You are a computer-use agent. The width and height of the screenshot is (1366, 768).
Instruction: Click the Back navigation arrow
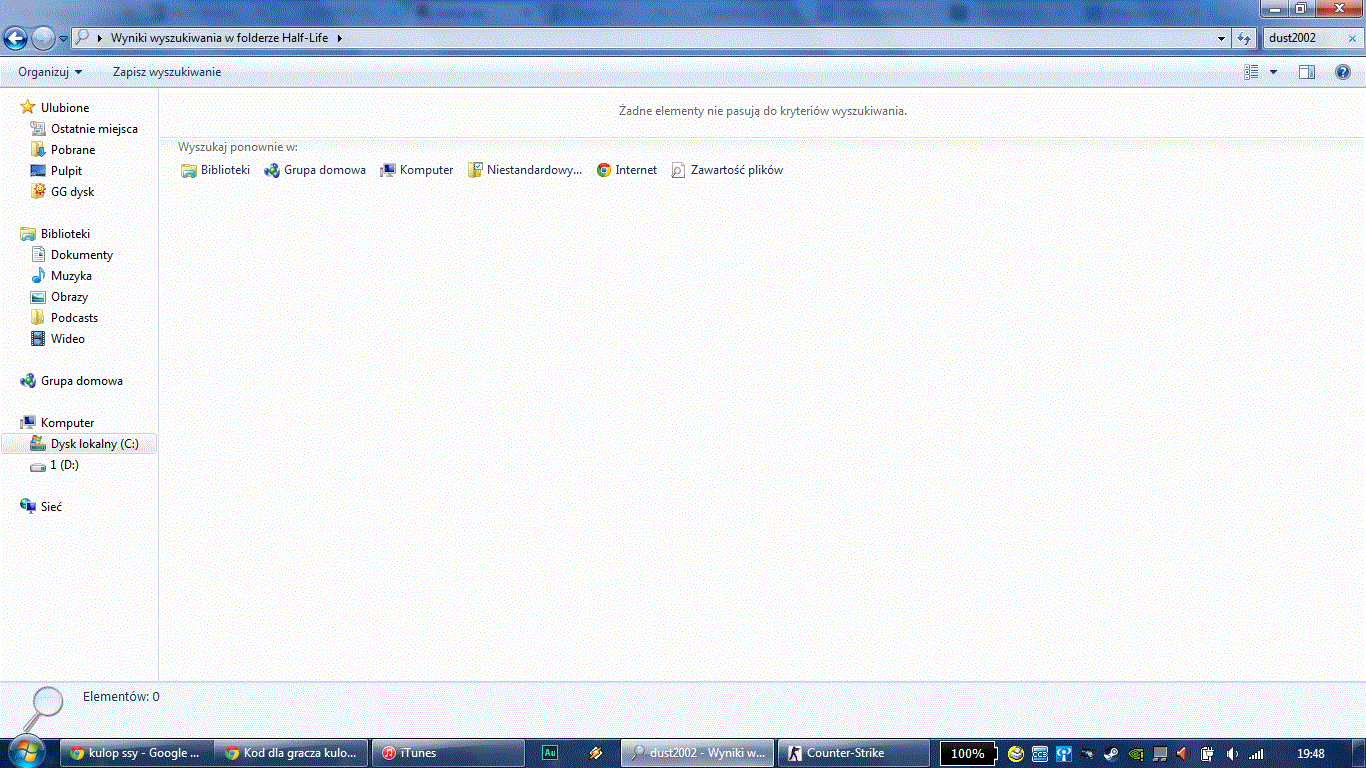click(16, 38)
